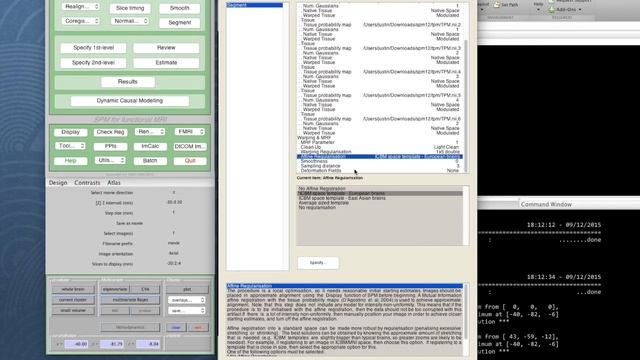Select the Sampling distance row
The width and height of the screenshot is (640, 360).
coord(380,166)
